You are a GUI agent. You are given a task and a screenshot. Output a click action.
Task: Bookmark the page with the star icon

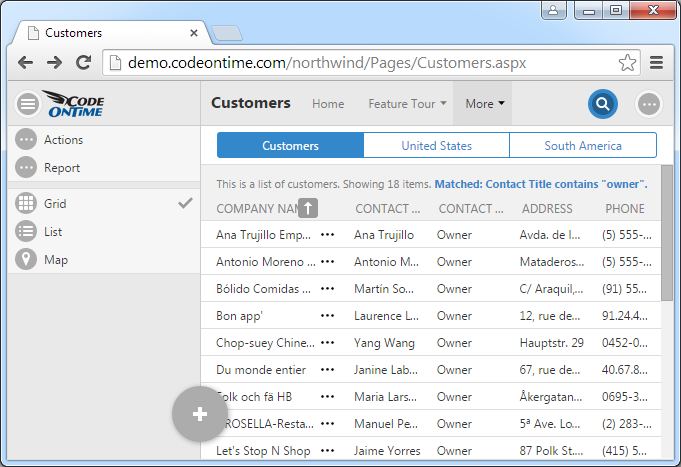coord(627,62)
